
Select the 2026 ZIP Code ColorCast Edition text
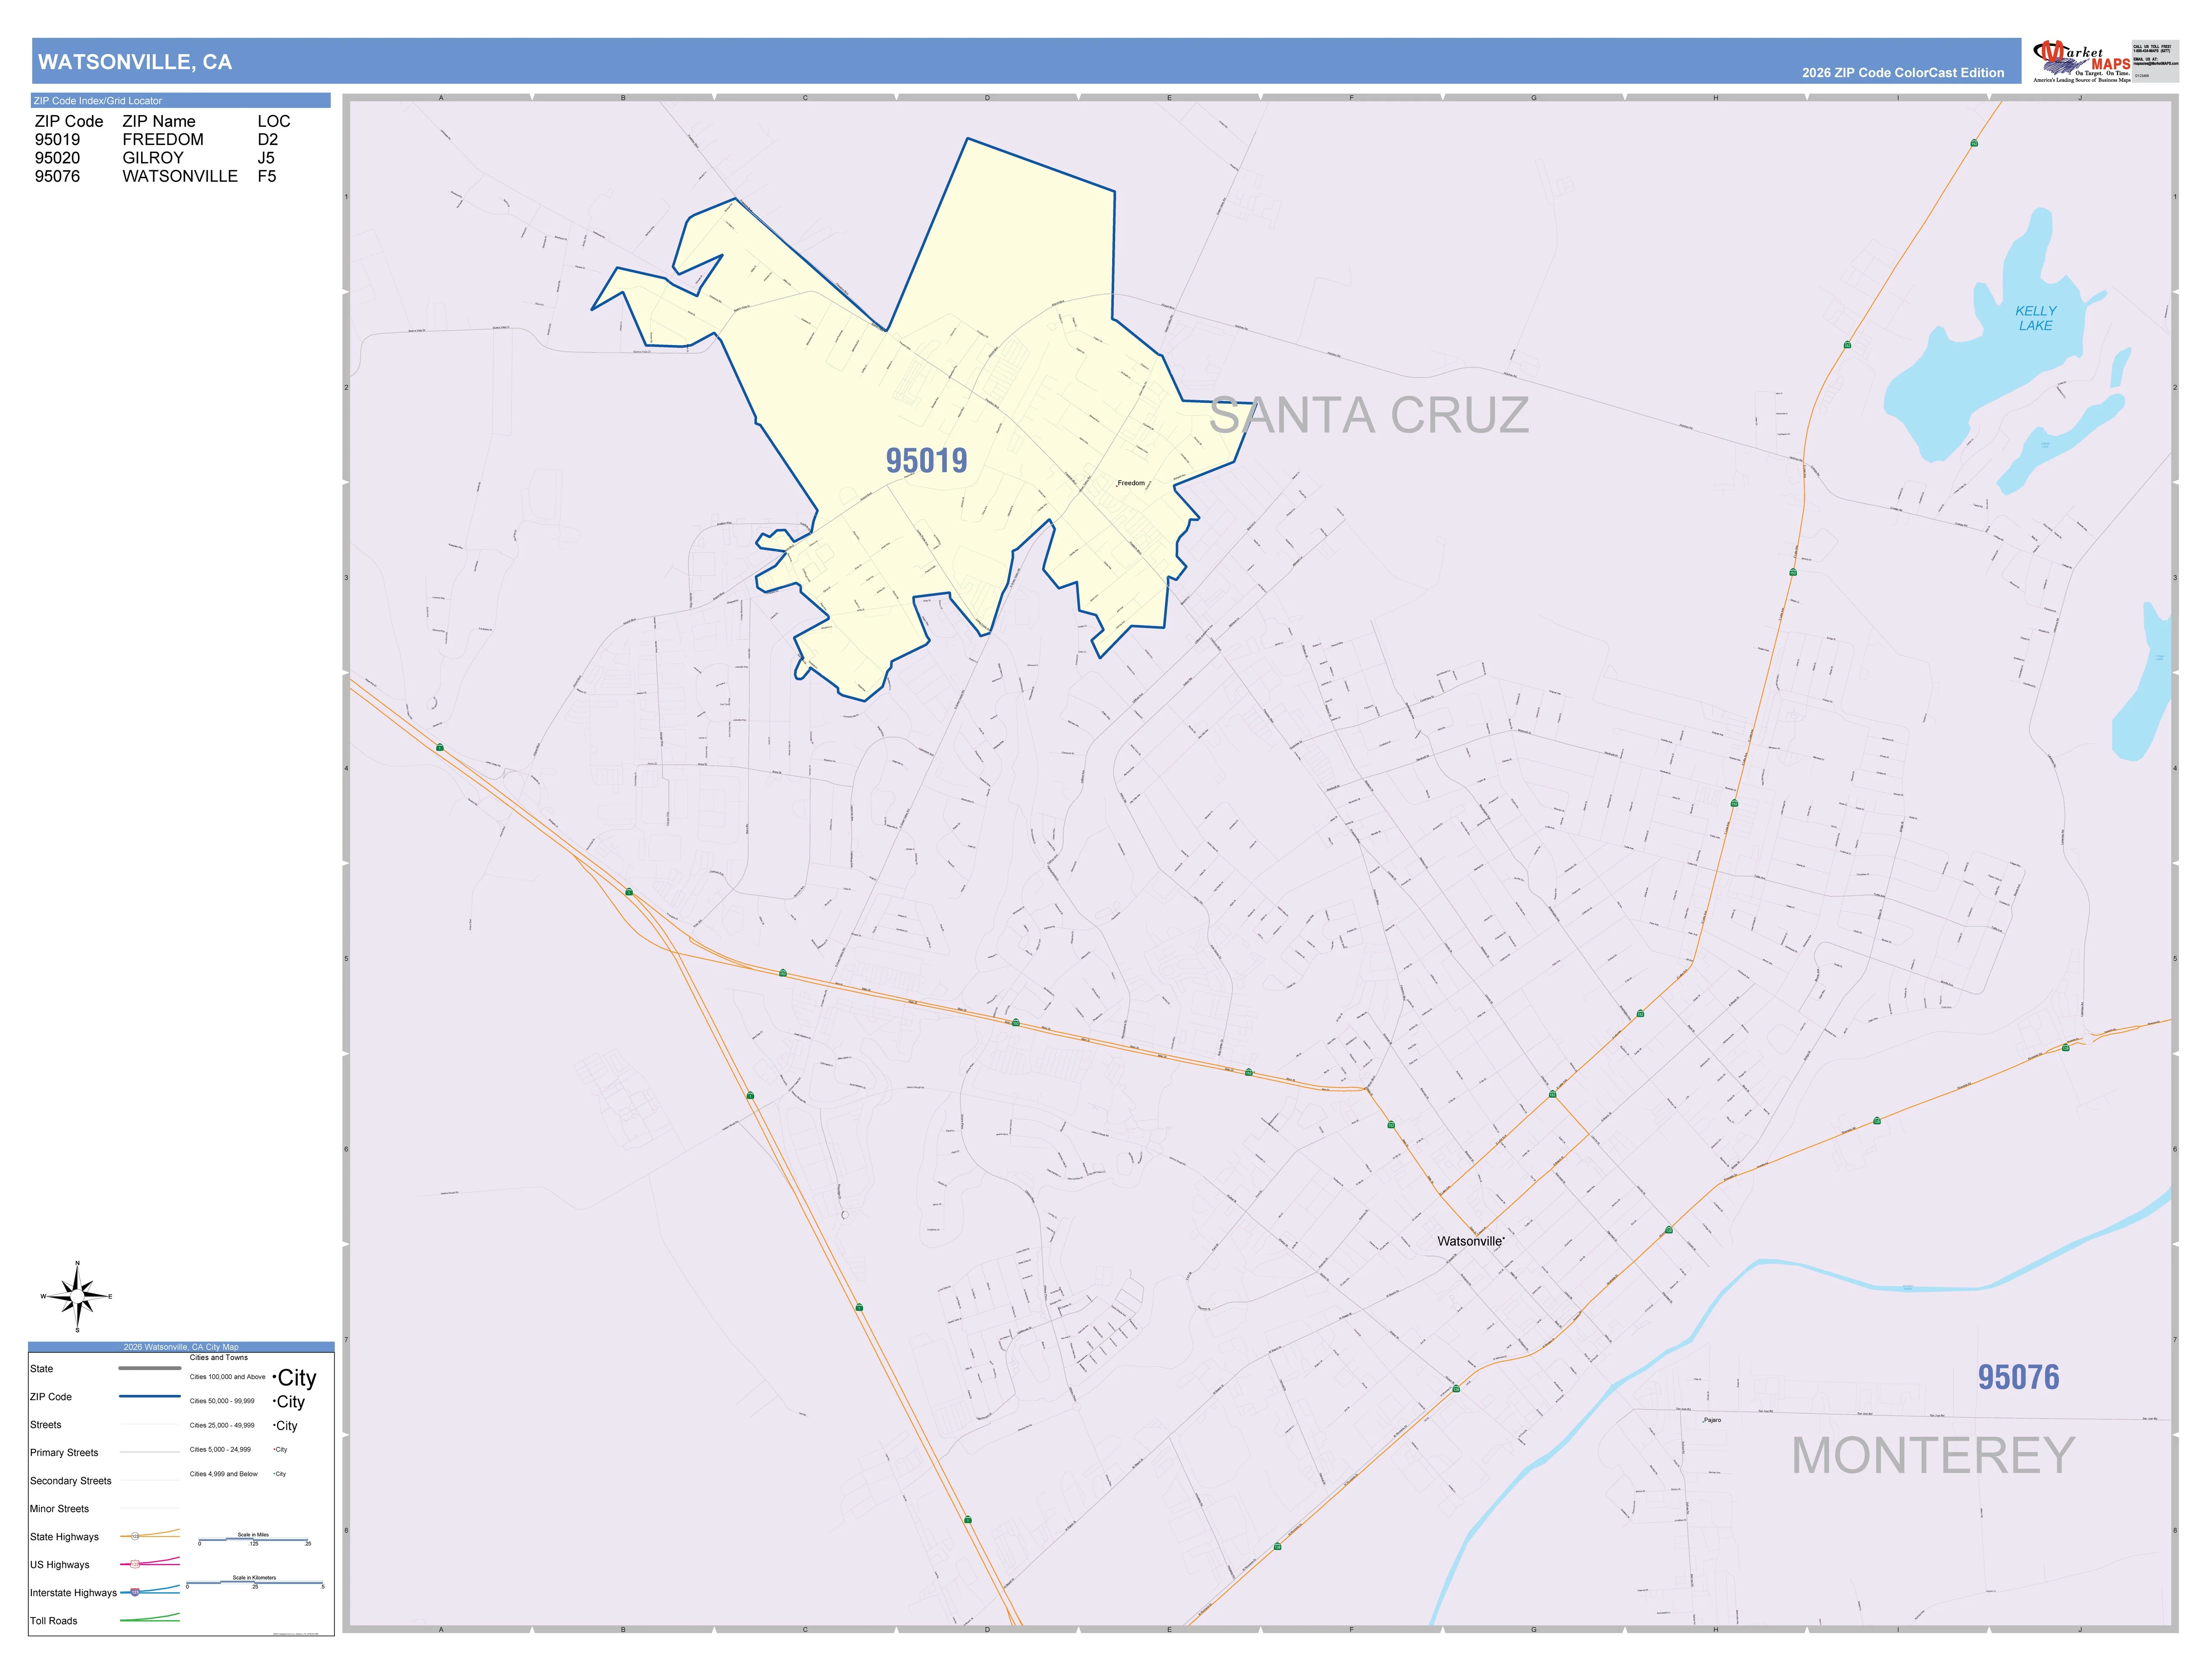click(1903, 73)
